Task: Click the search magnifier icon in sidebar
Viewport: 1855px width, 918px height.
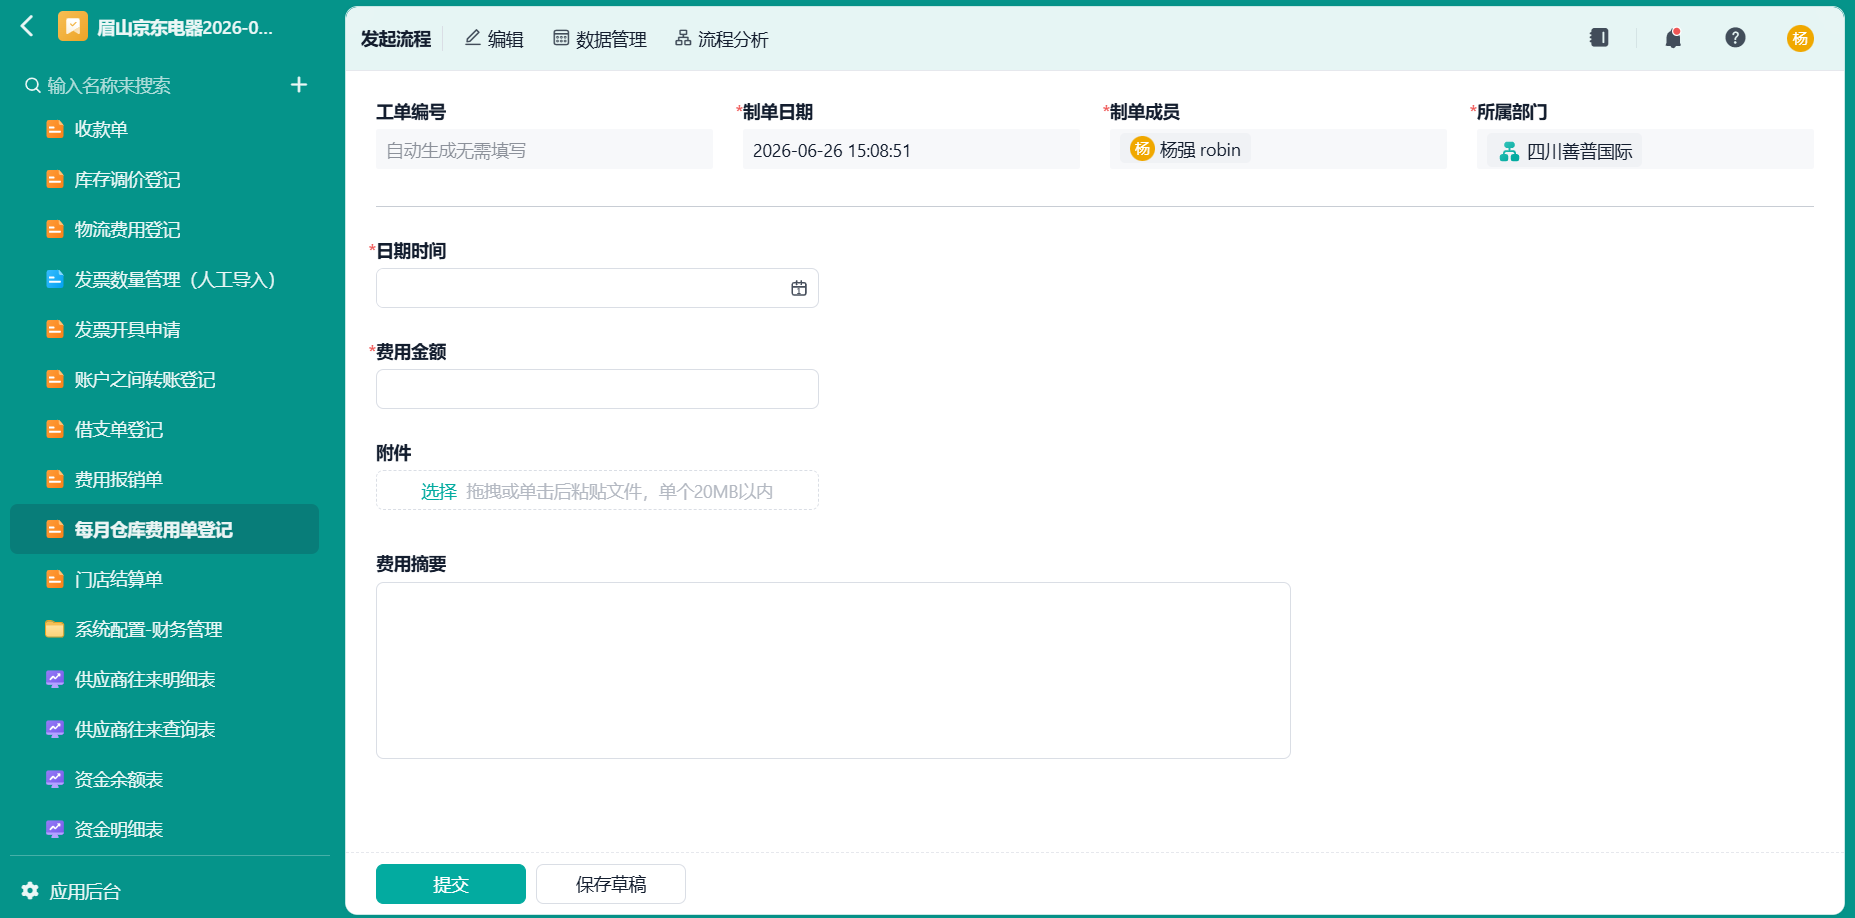Action: pos(33,85)
